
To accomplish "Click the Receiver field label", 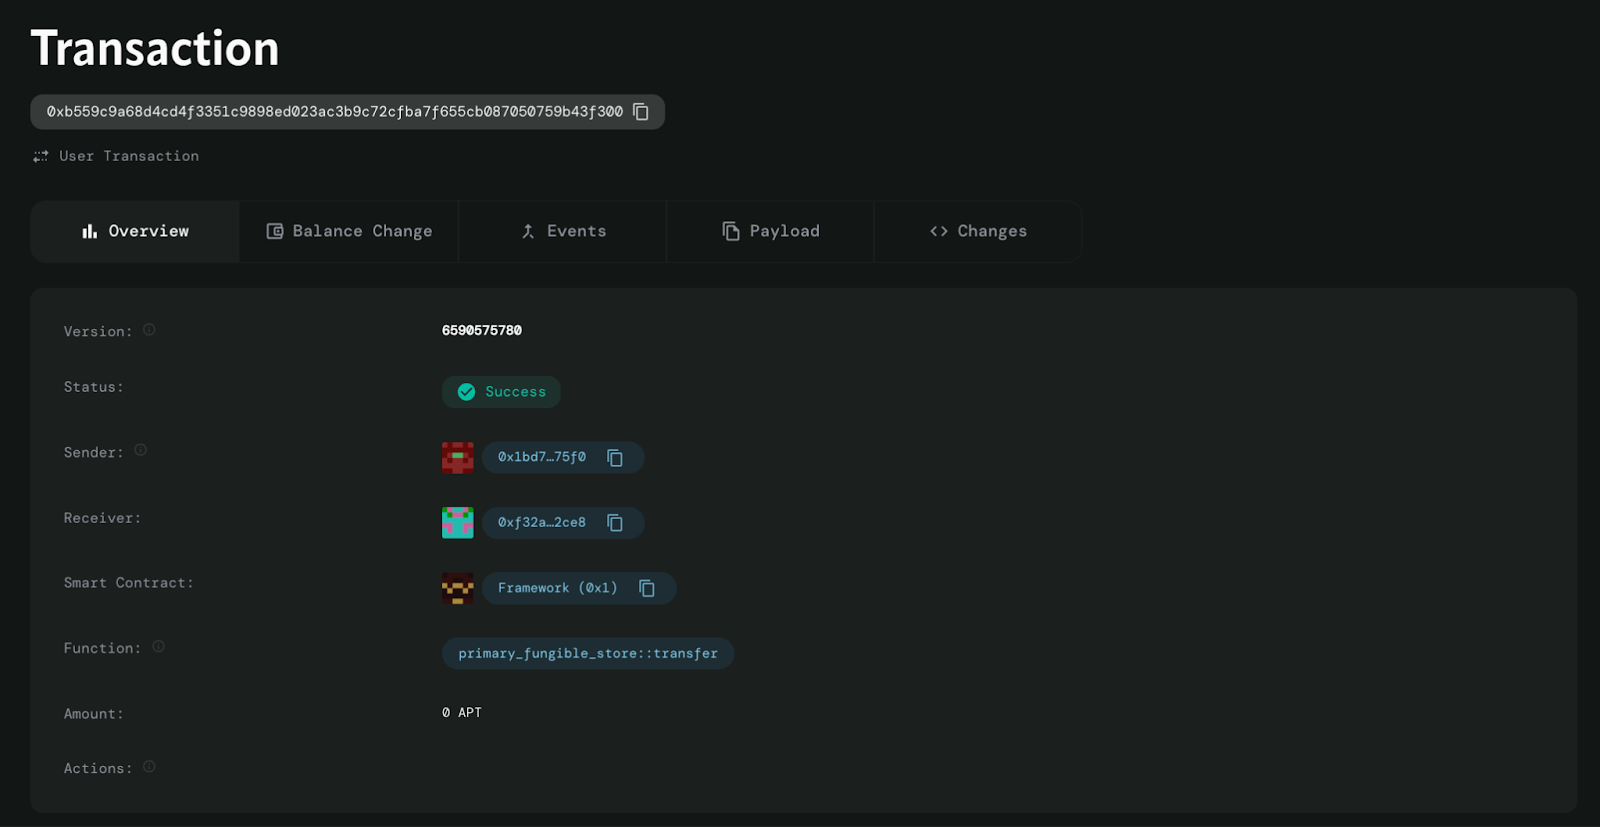I will point(103,518).
